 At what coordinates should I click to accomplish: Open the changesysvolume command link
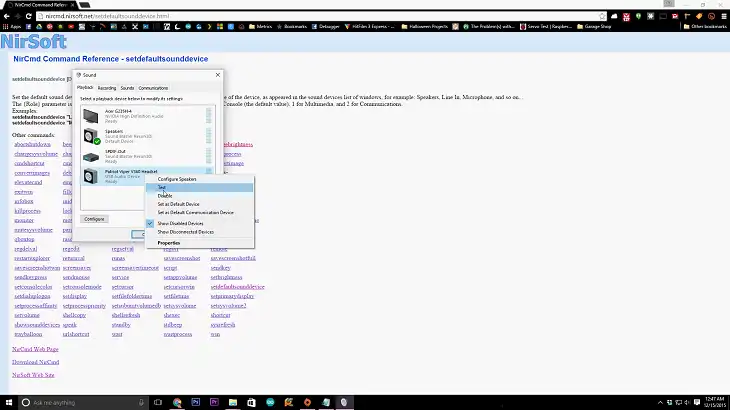(x=36, y=154)
